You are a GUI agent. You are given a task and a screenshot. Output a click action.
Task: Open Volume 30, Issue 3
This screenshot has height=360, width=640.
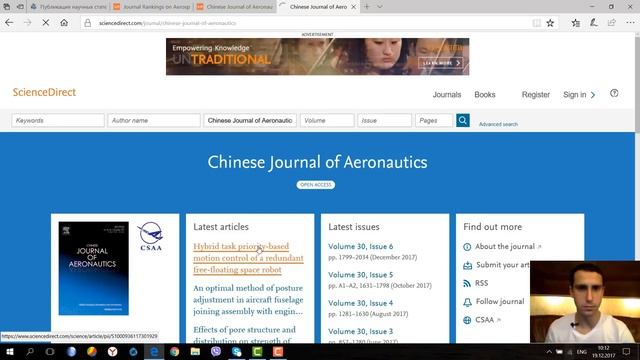point(360,331)
